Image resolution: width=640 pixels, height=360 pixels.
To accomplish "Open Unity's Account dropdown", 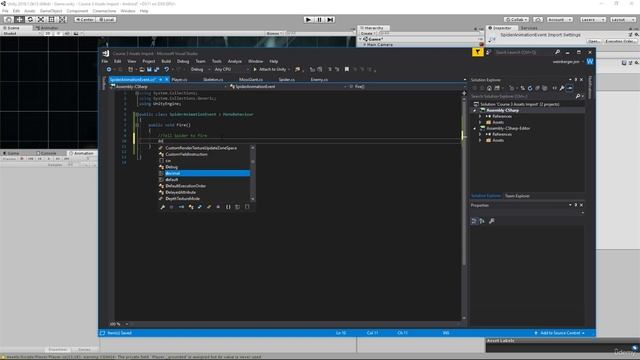I will click(560, 19).
